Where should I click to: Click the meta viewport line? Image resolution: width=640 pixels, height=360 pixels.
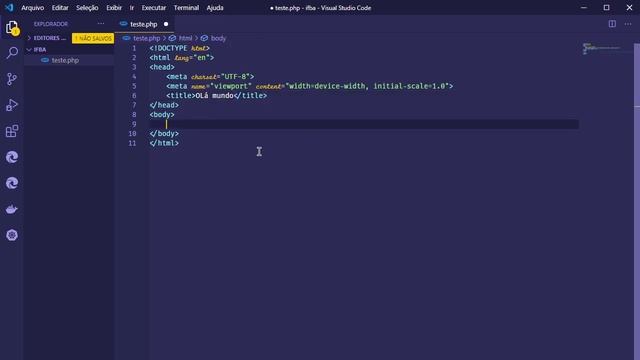pyautogui.click(x=309, y=86)
